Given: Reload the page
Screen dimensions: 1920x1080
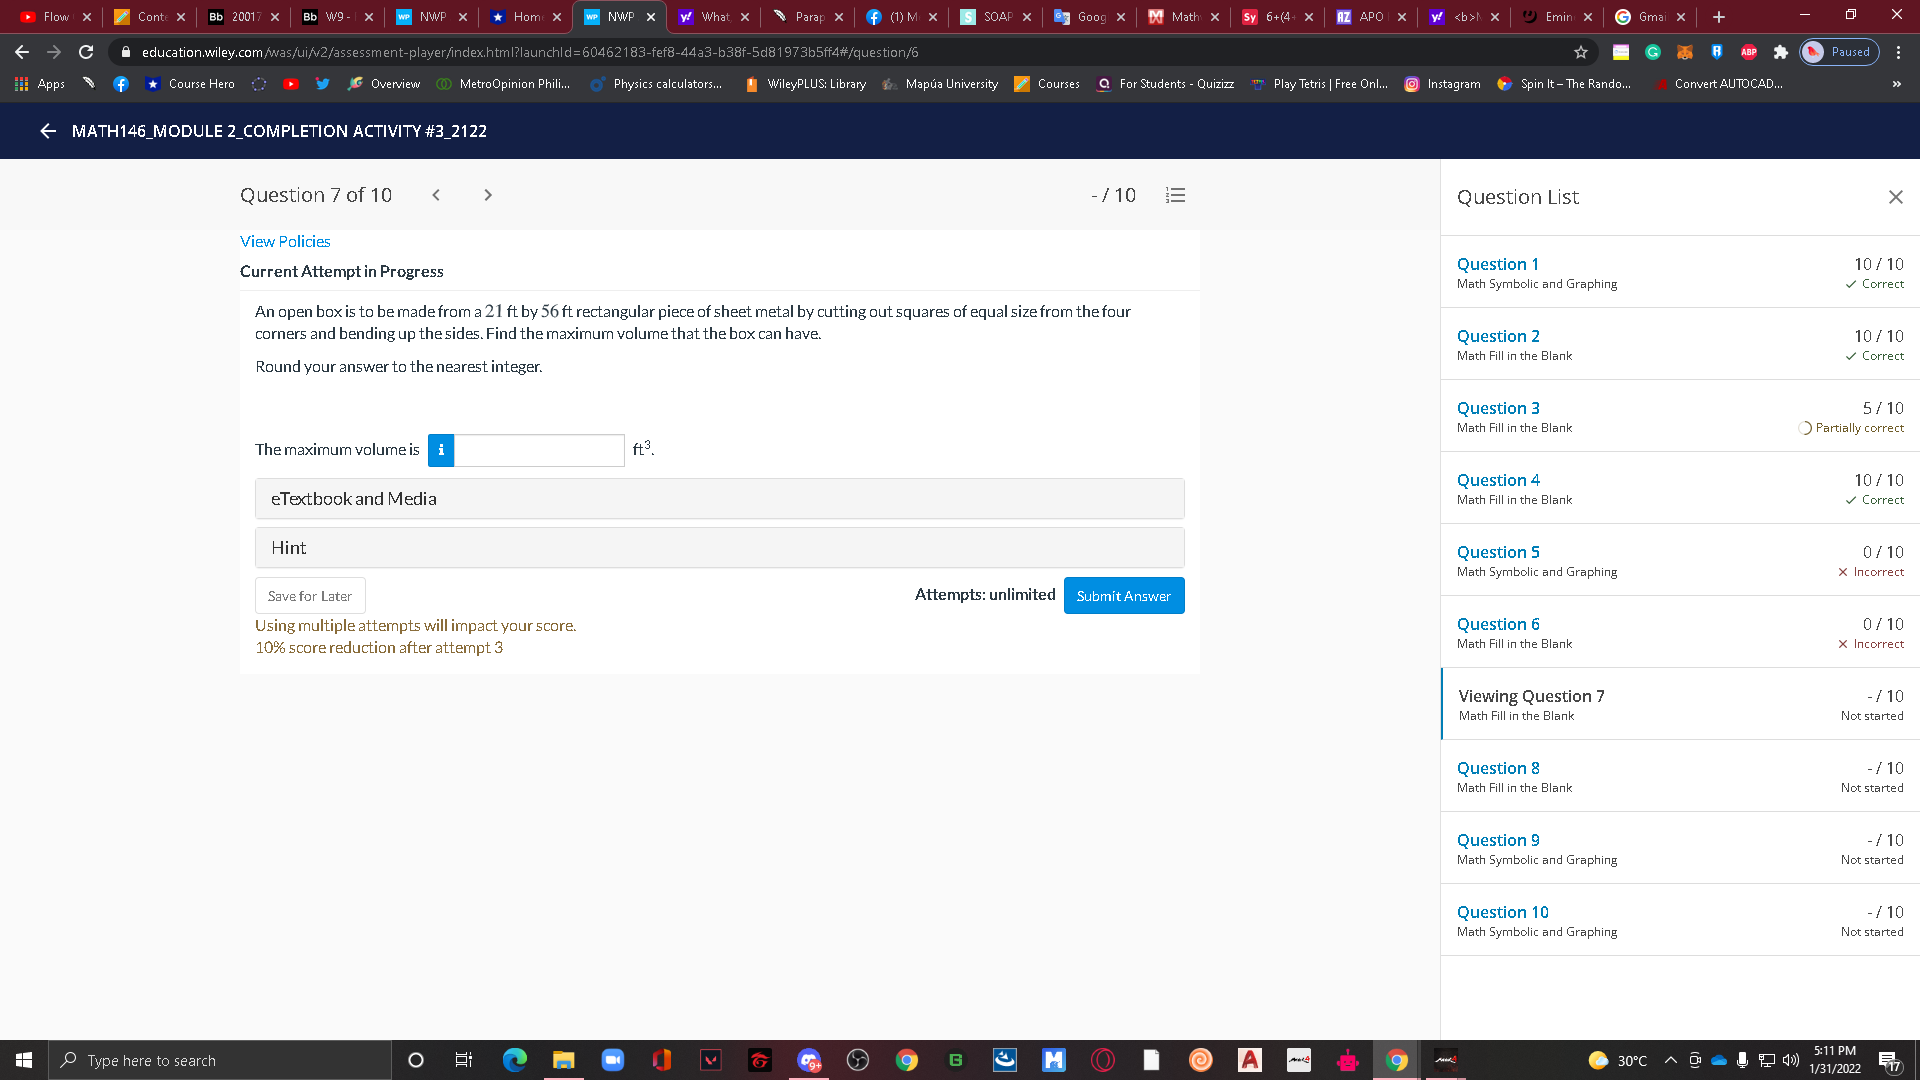Looking at the screenshot, I should point(86,52).
